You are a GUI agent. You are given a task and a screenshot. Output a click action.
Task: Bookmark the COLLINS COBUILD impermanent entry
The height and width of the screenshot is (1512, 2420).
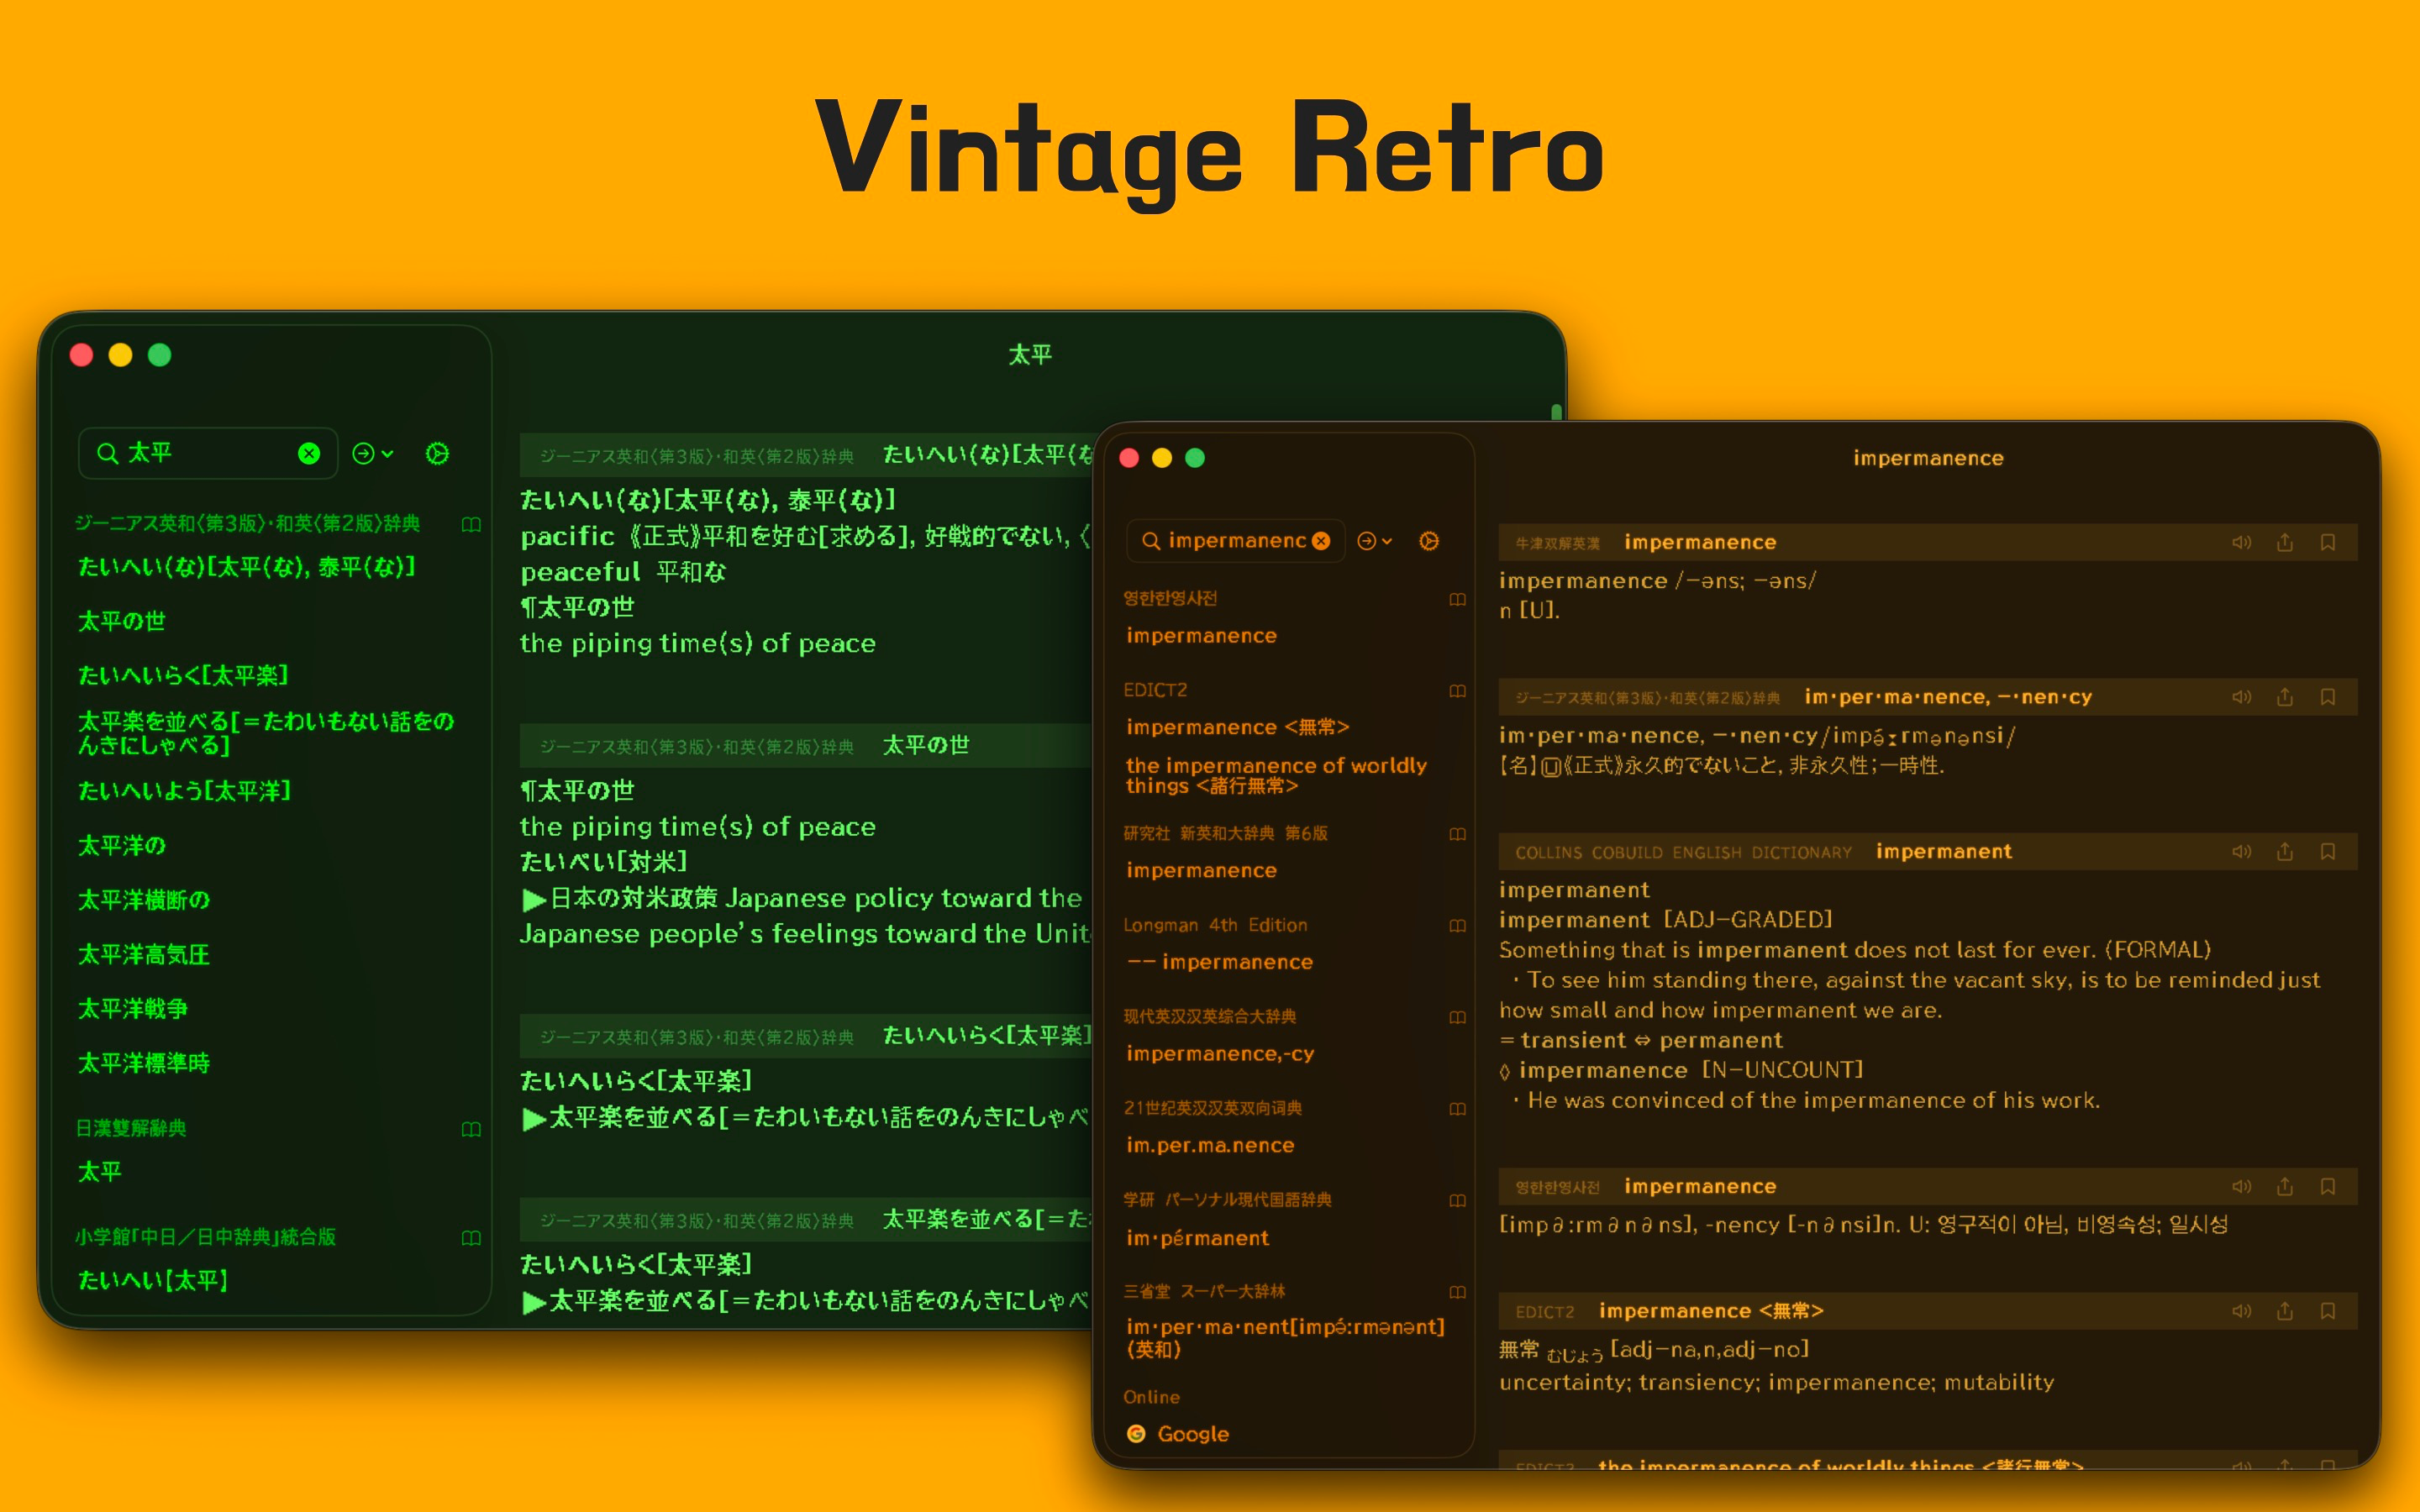[x=2328, y=851]
